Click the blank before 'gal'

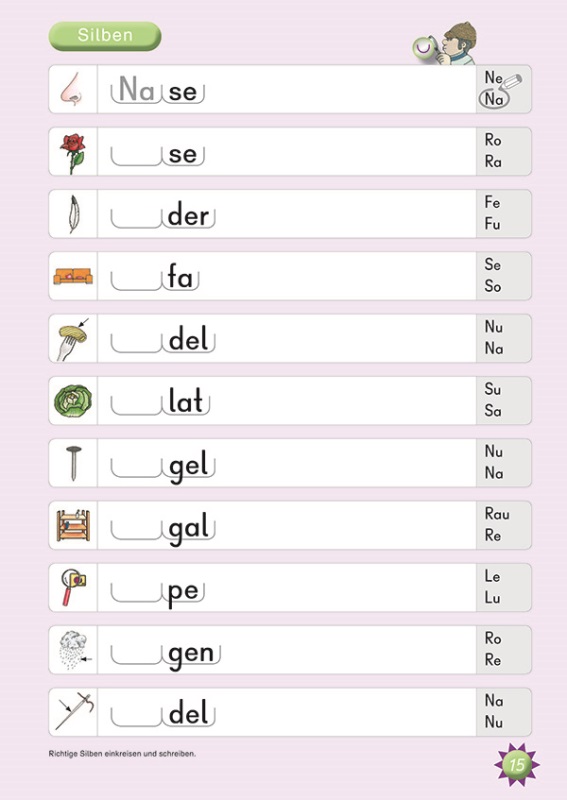pos(136,530)
